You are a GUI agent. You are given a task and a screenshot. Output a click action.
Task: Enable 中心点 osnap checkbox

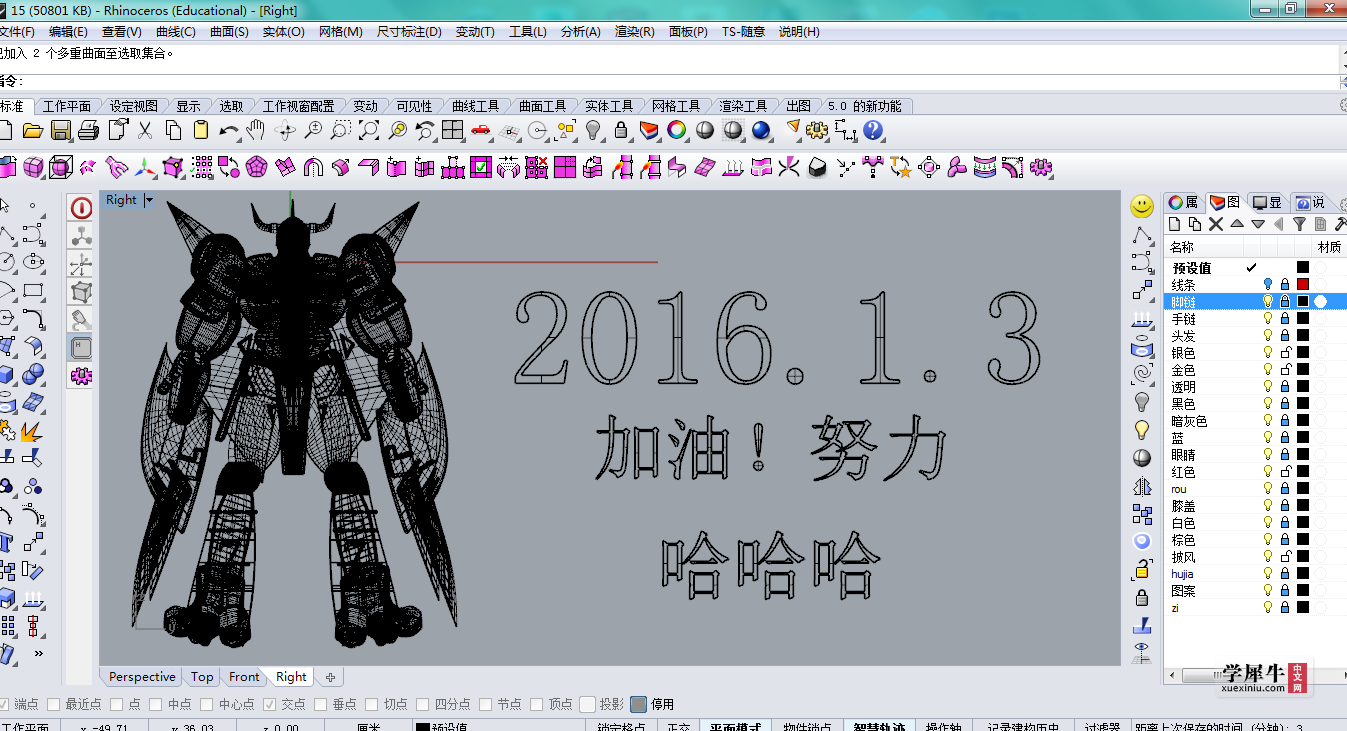(x=206, y=704)
